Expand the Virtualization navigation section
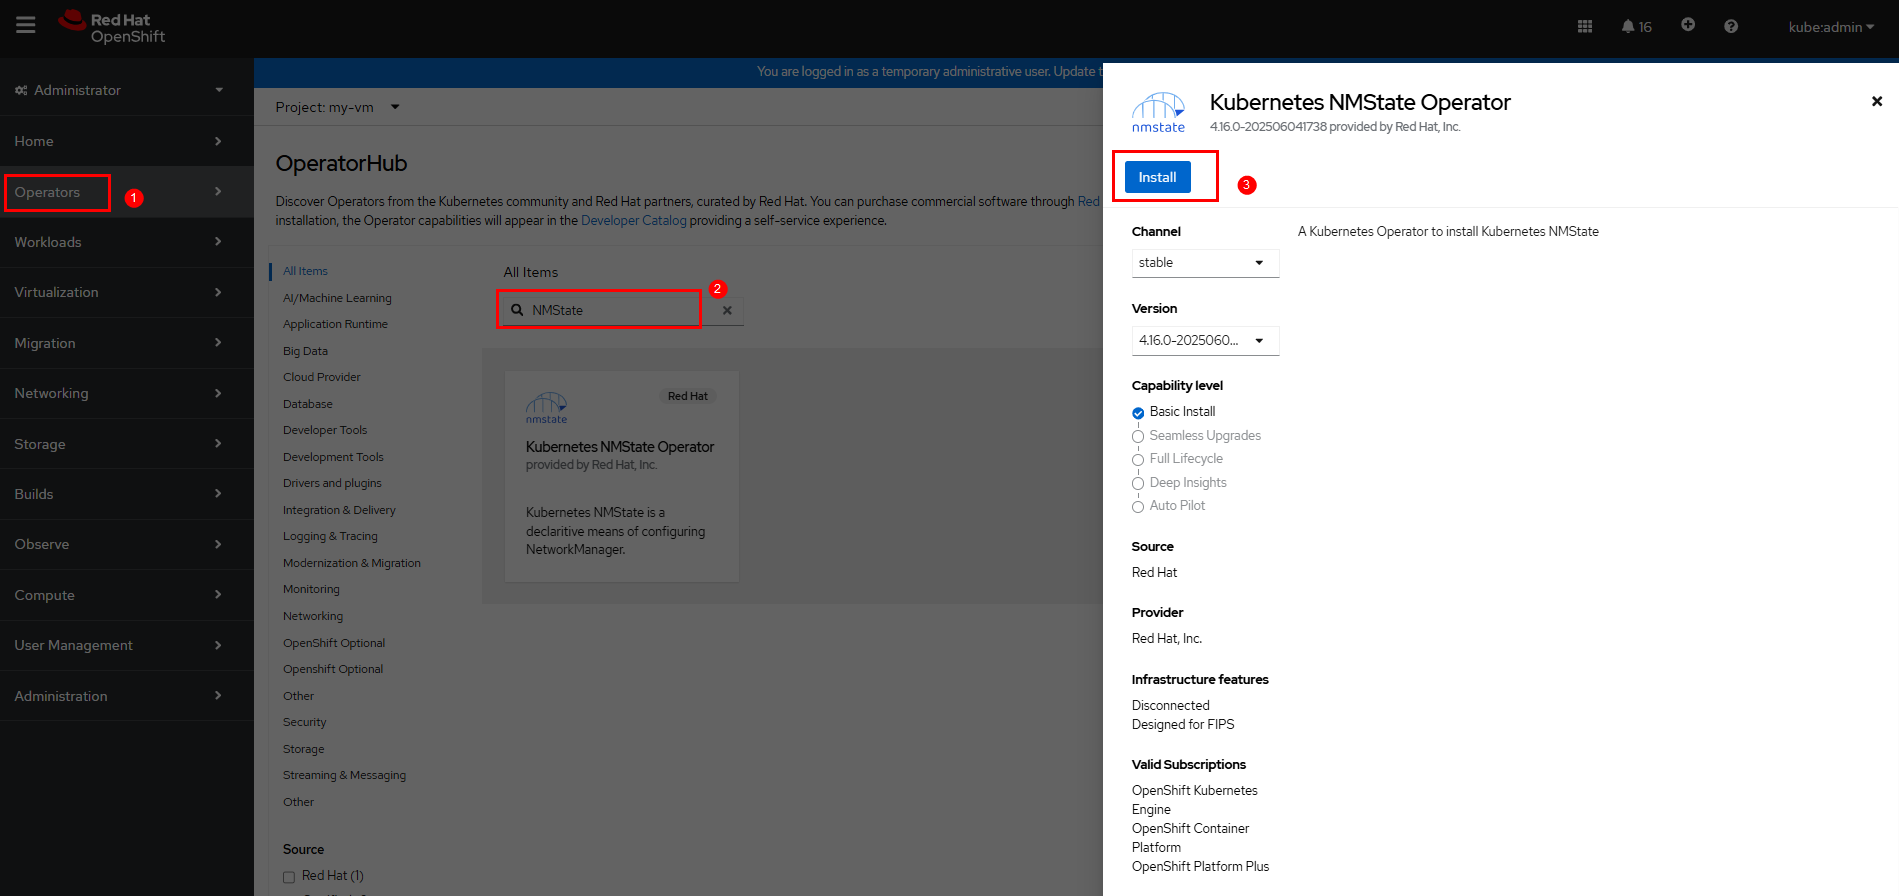Image resolution: width=1899 pixels, height=896 pixels. click(127, 292)
